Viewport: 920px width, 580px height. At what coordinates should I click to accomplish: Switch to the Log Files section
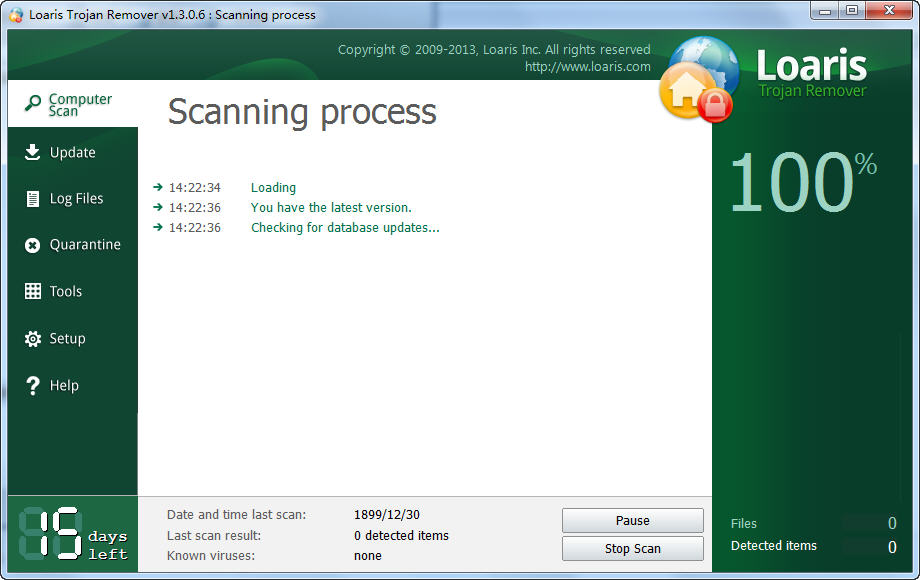tap(77, 198)
